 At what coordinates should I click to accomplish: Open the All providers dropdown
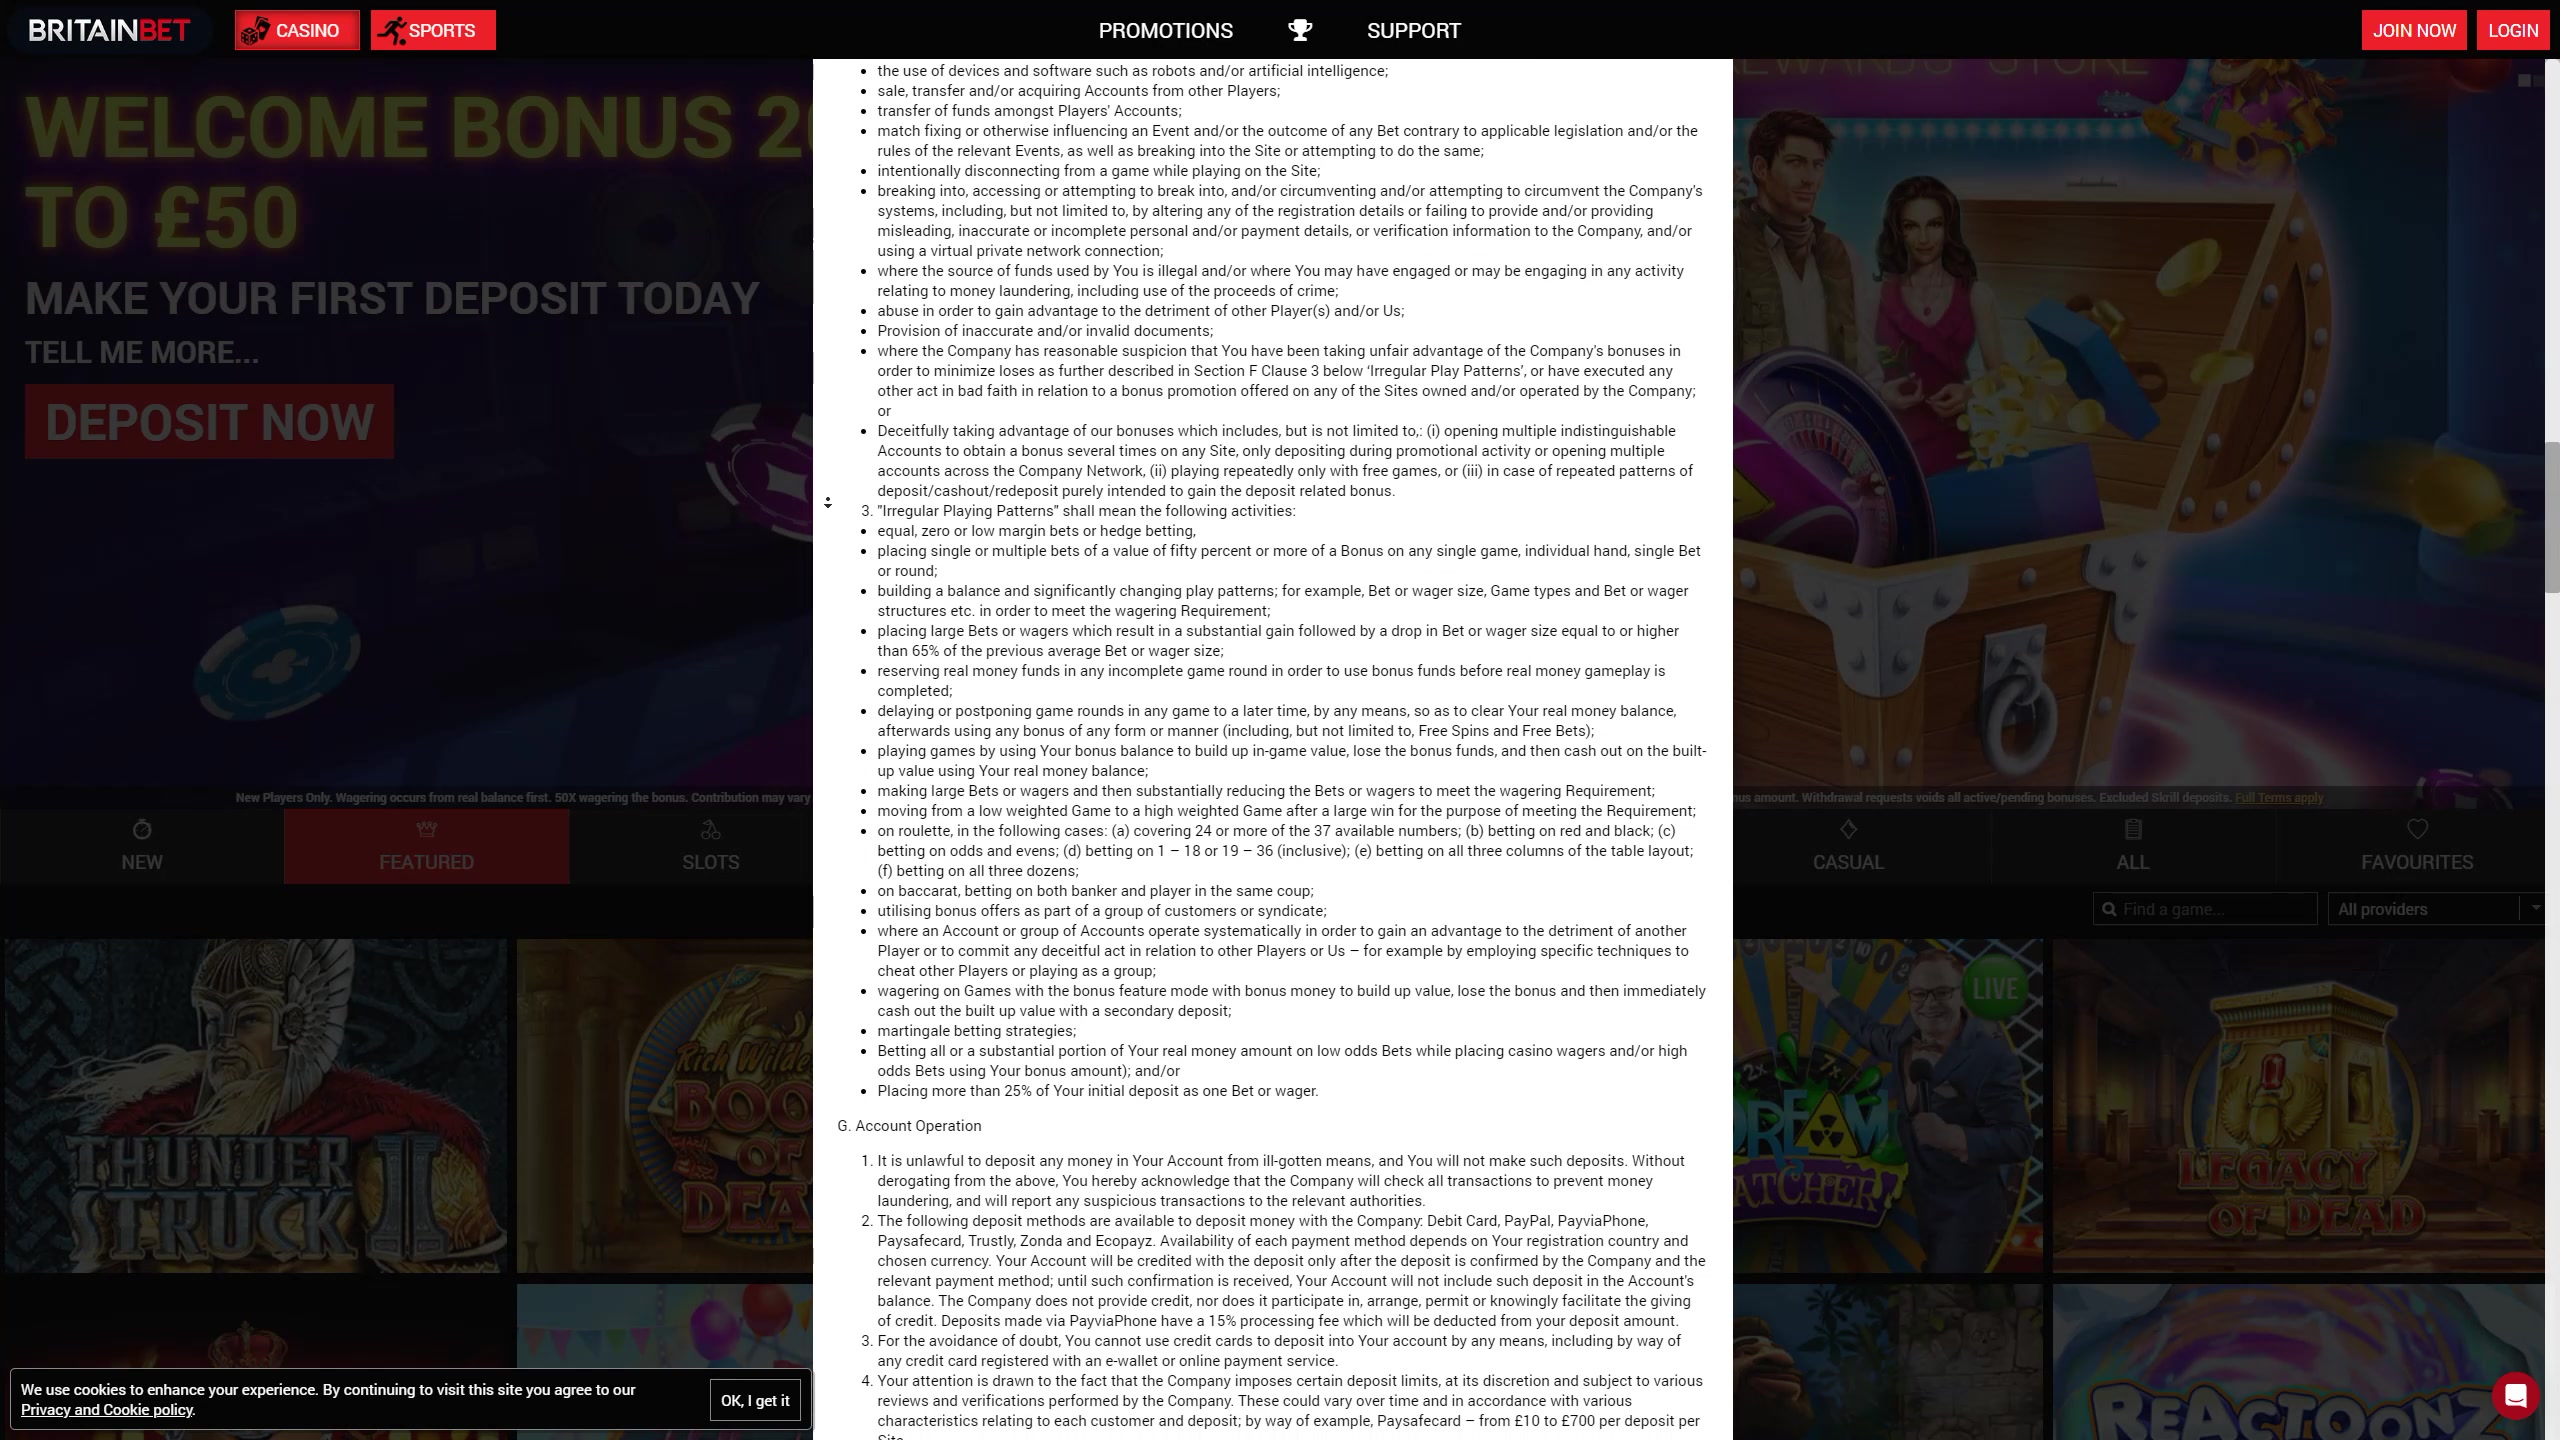(x=2425, y=909)
